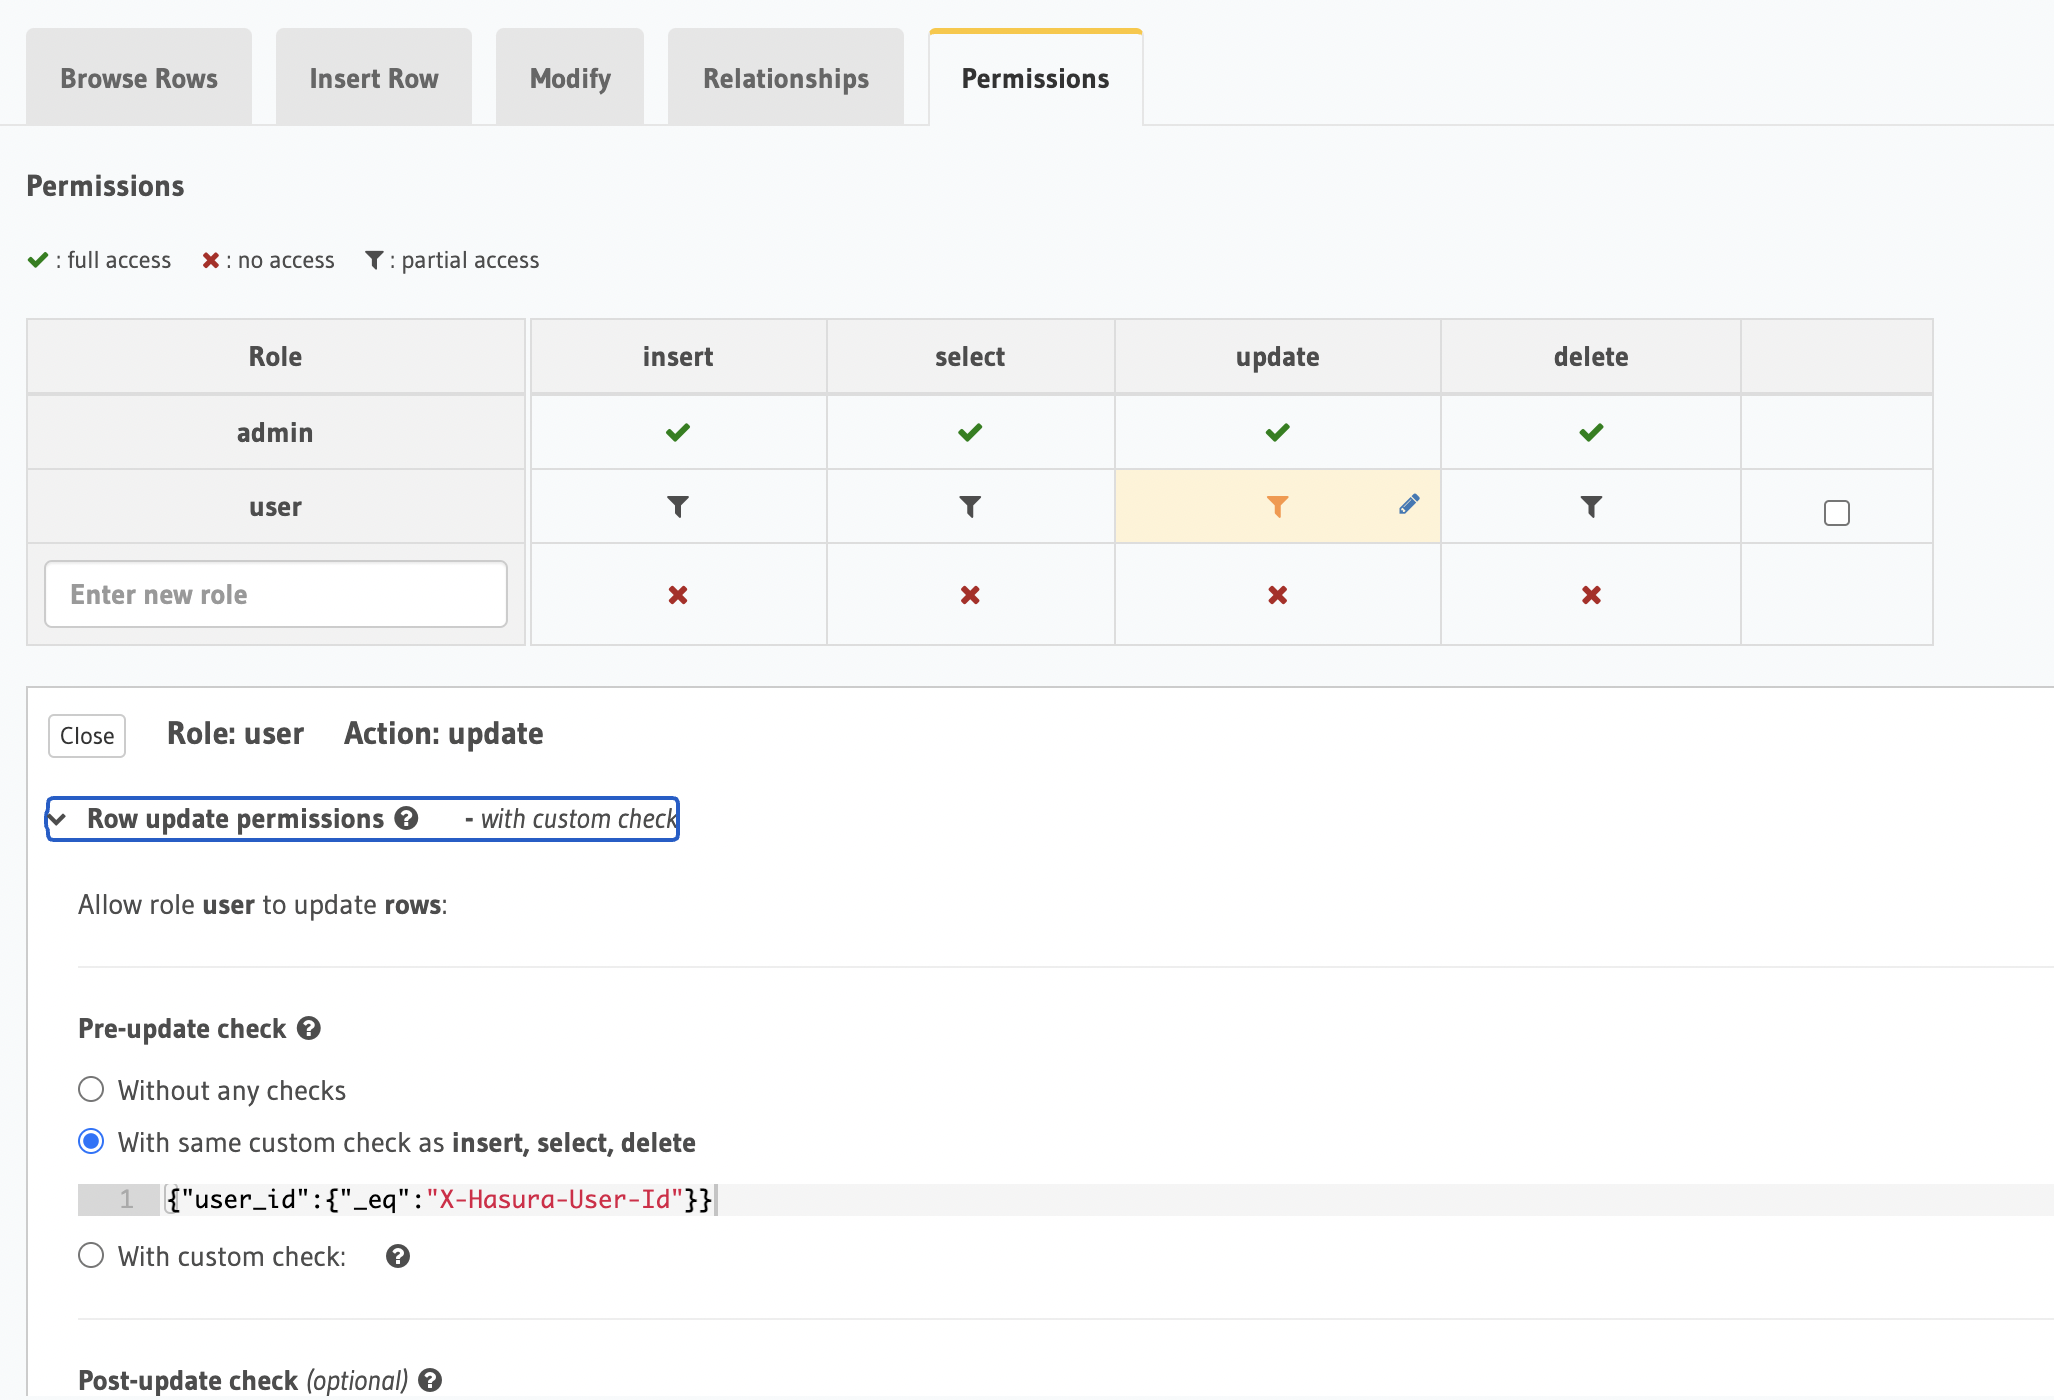2054x1400 pixels.
Task: Click the pencil edit icon in user update cell
Action: click(x=1408, y=504)
